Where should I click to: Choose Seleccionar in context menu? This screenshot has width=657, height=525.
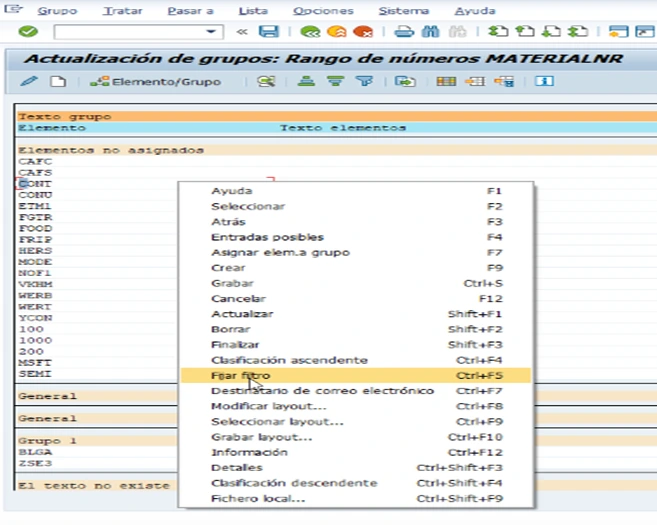[x=356, y=207]
